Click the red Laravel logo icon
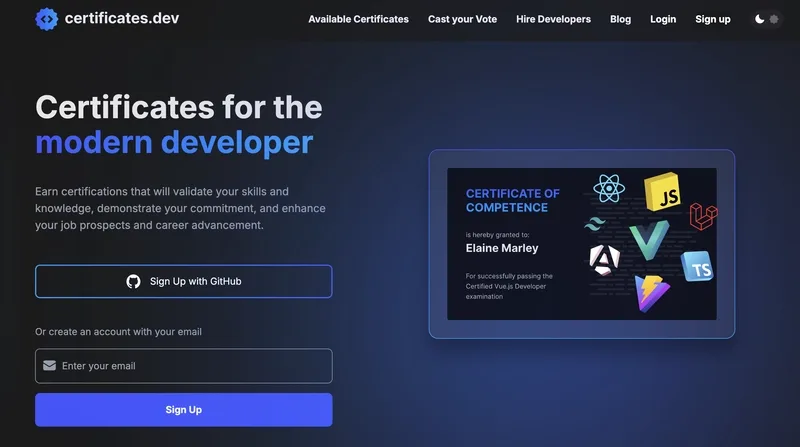The width and height of the screenshot is (800, 447). point(704,216)
